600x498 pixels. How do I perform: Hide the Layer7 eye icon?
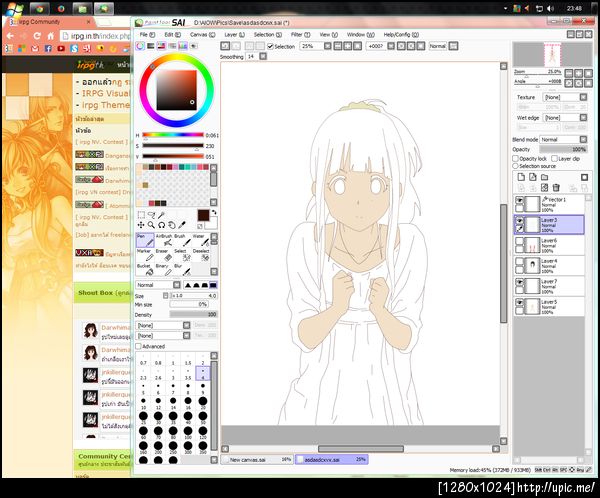tap(519, 282)
